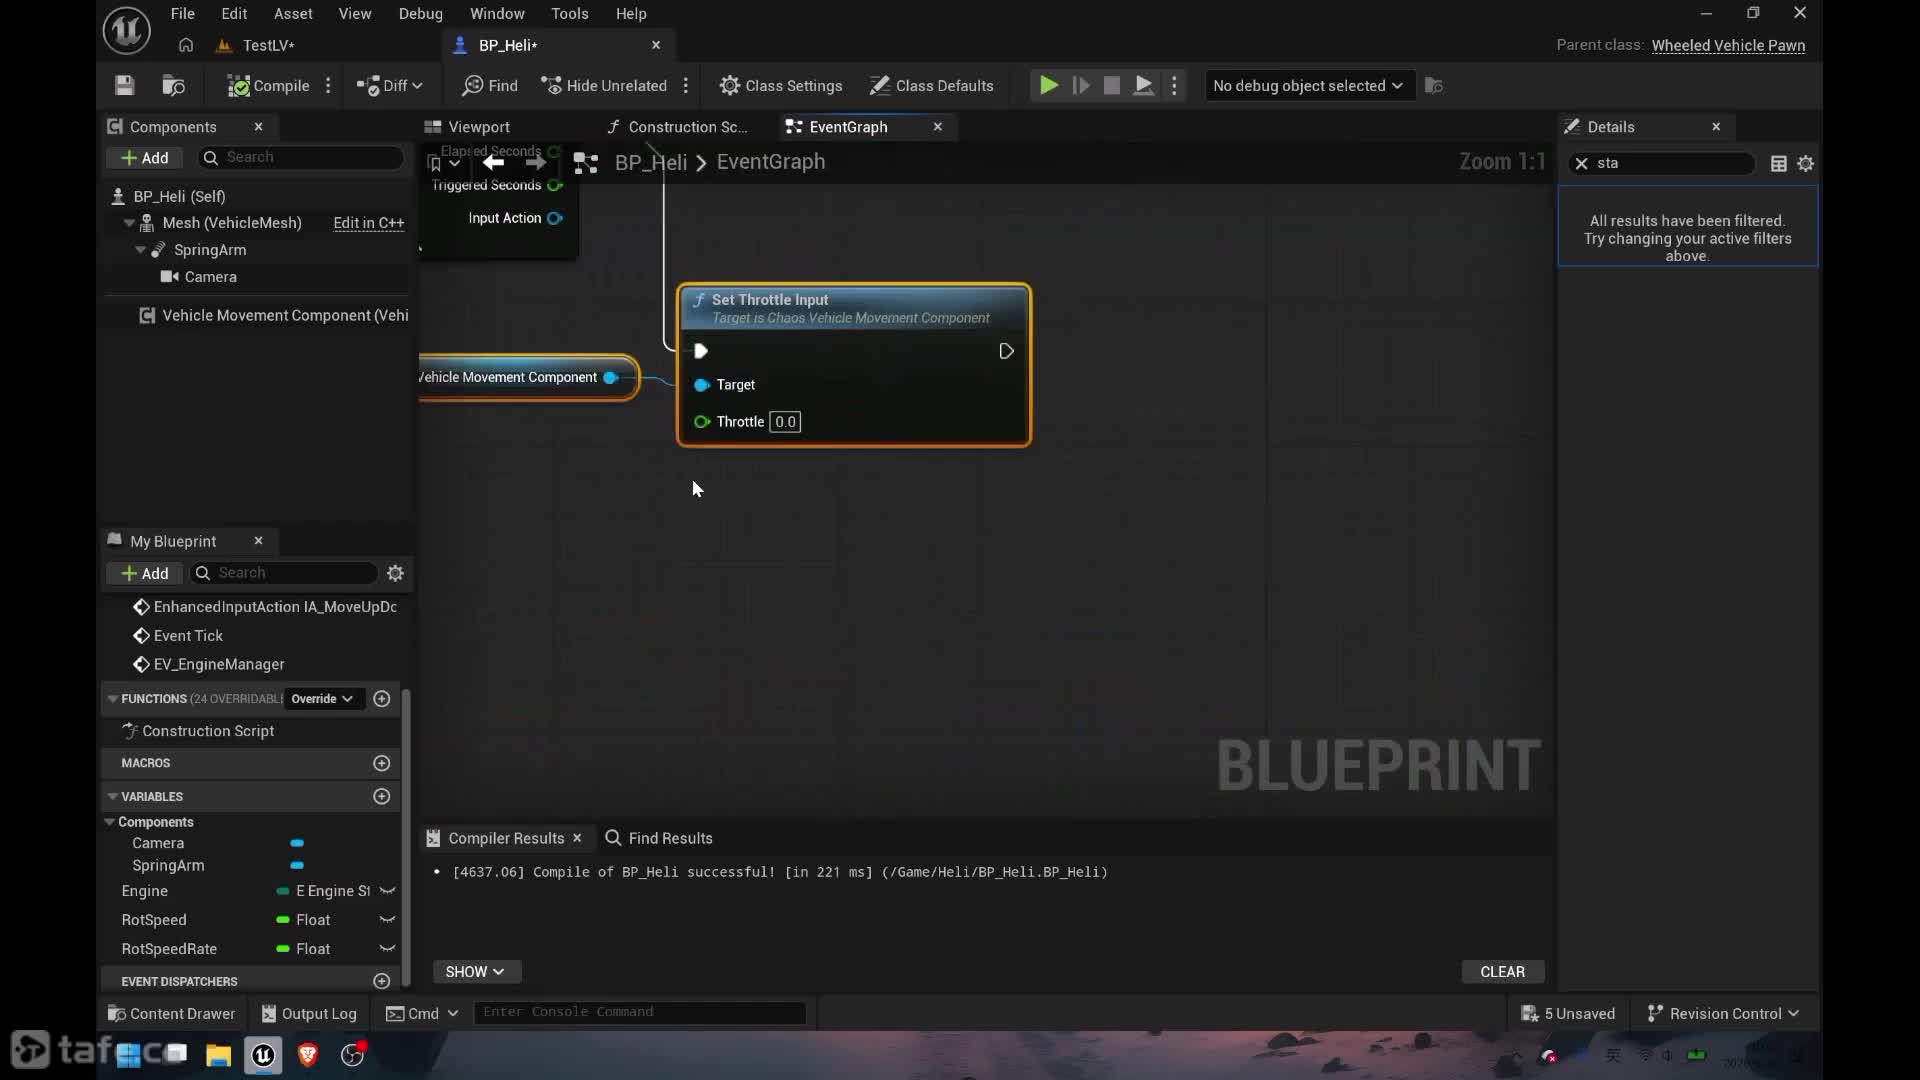Open compile options three-dot menu
1920x1080 pixels.
(x=328, y=86)
